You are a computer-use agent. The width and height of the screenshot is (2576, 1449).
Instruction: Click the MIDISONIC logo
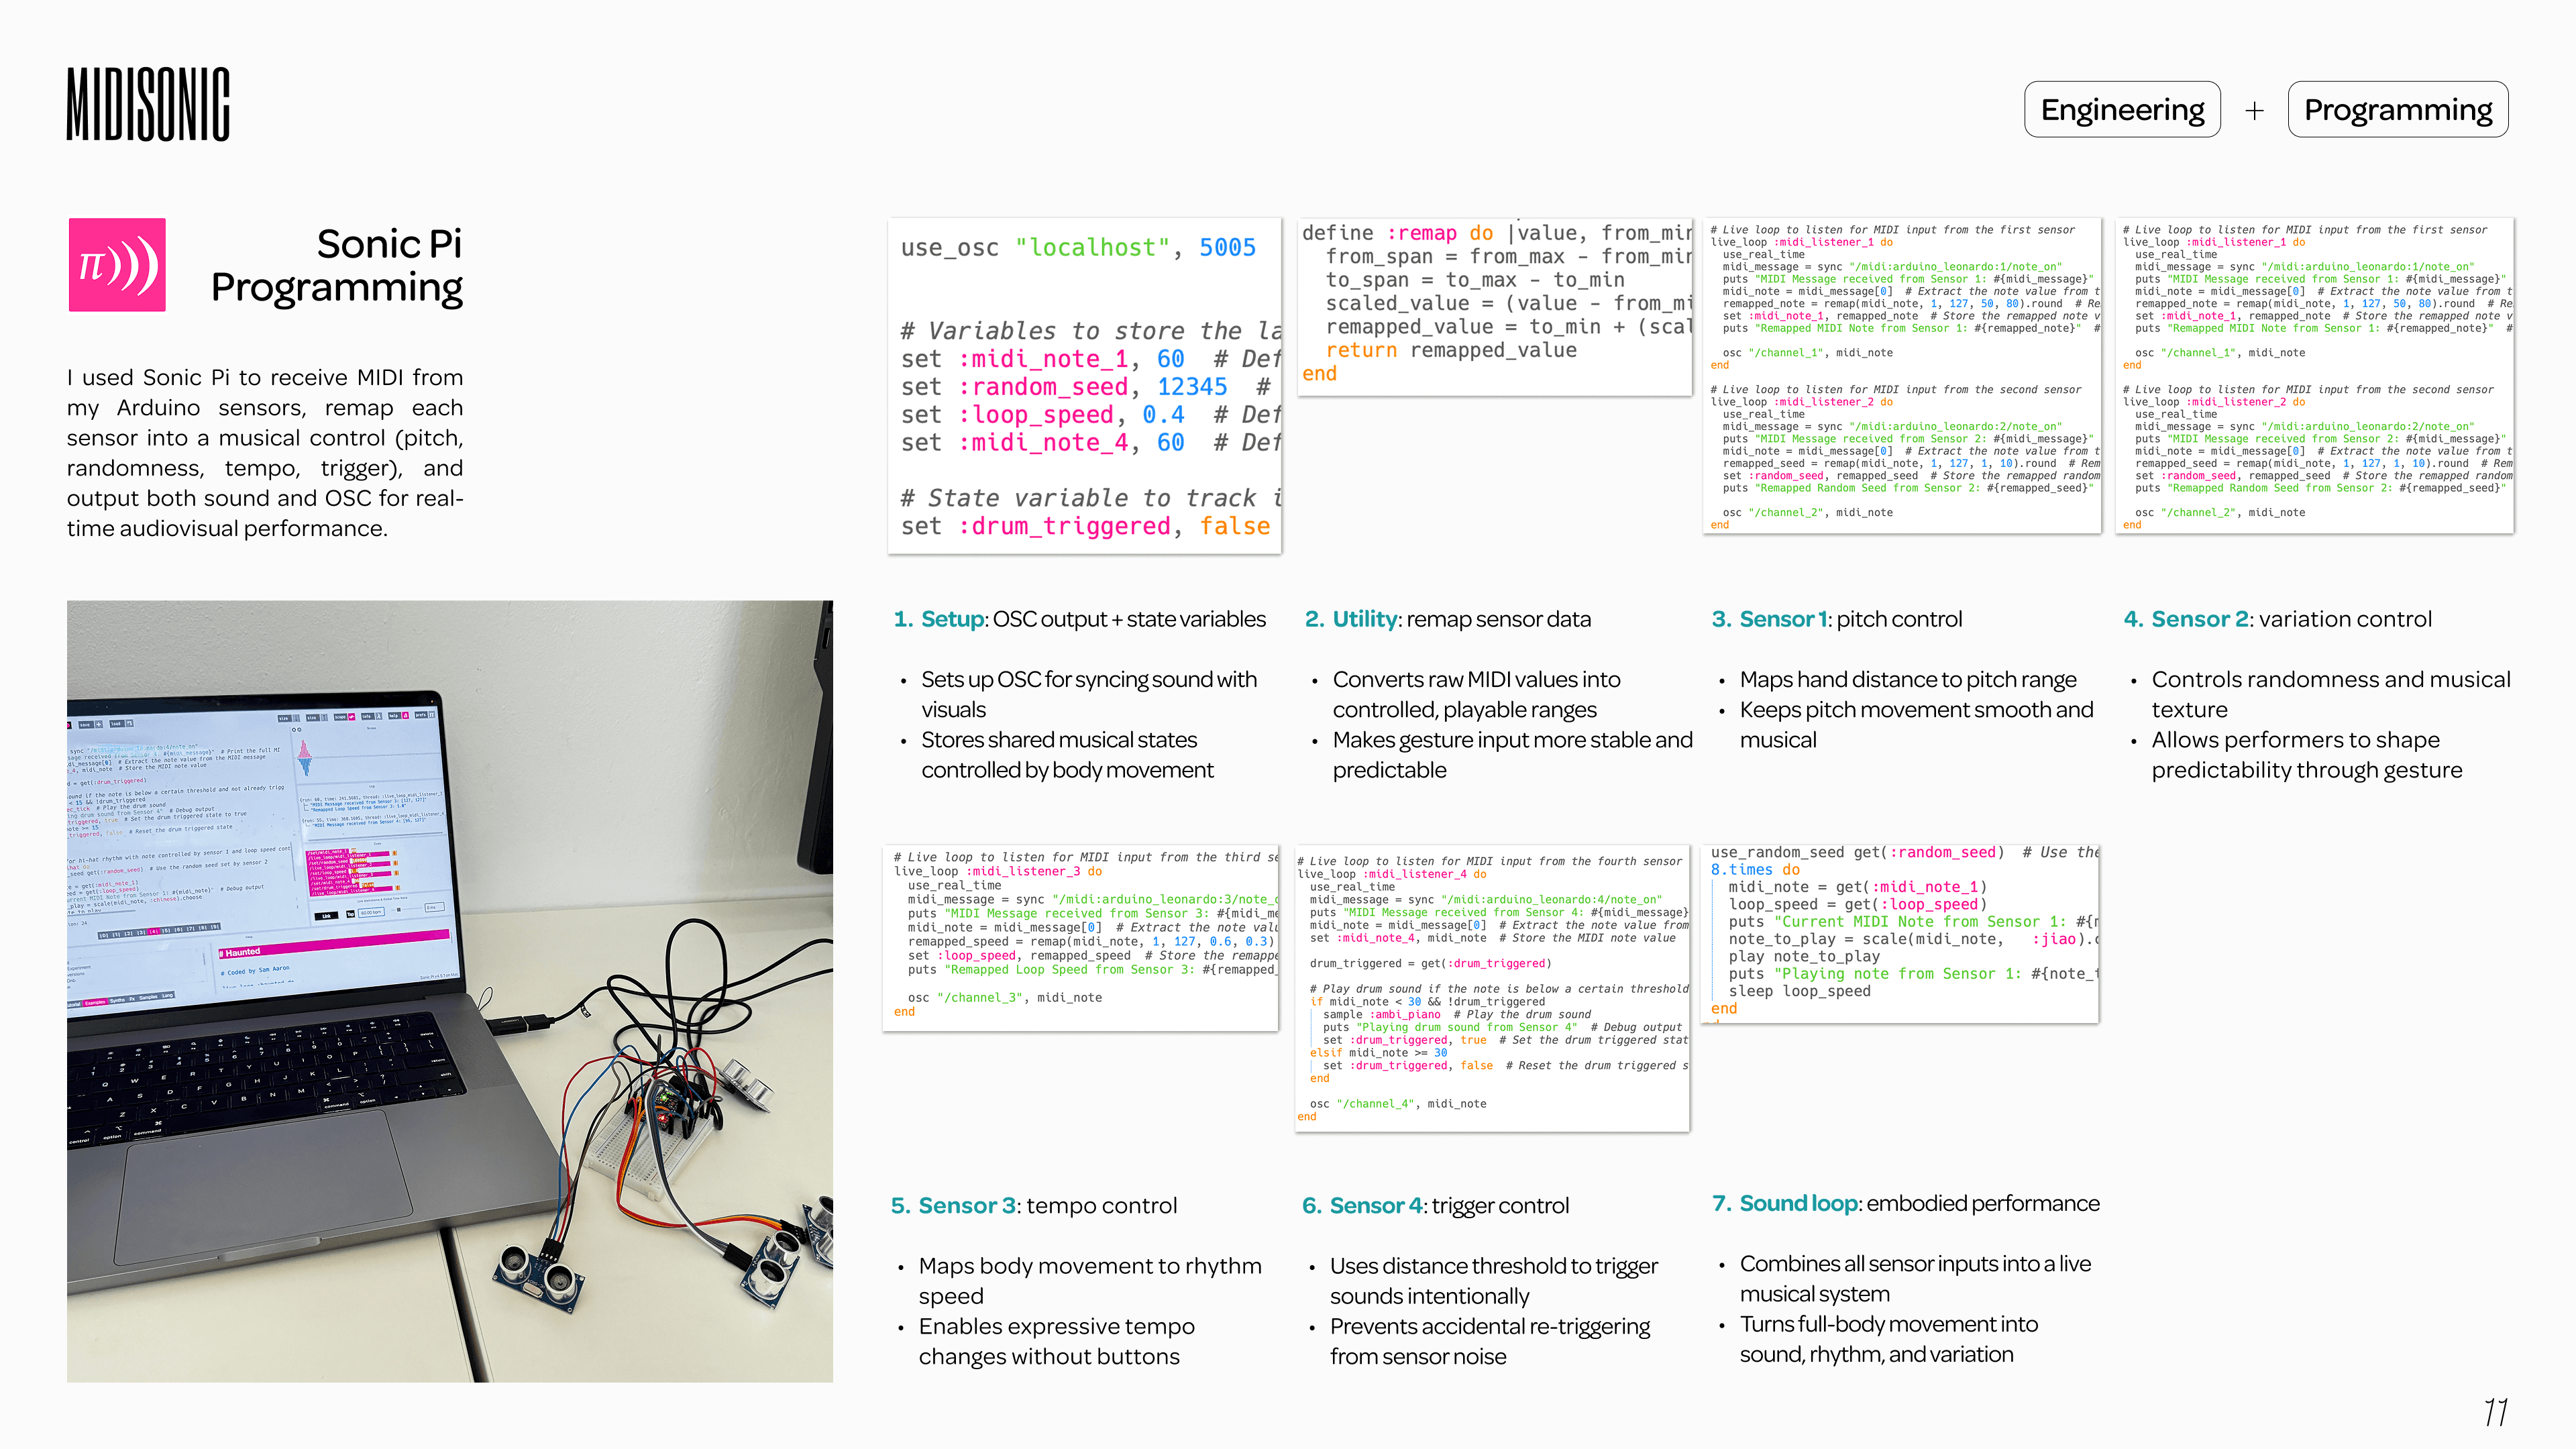point(148,104)
